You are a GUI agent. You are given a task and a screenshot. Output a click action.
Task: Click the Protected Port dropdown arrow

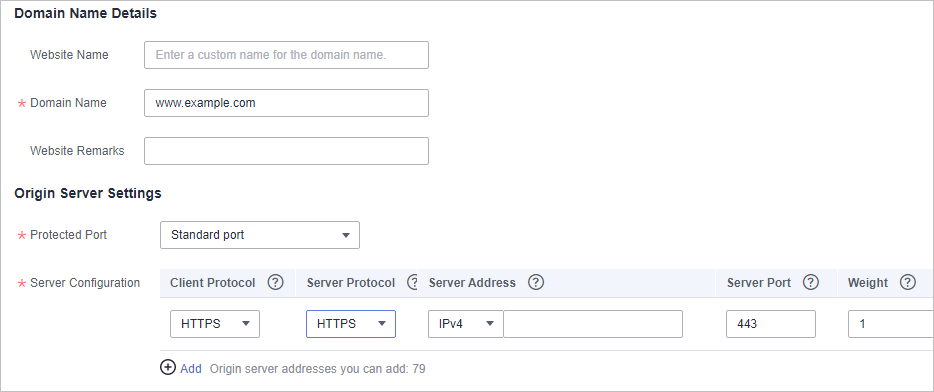click(345, 235)
